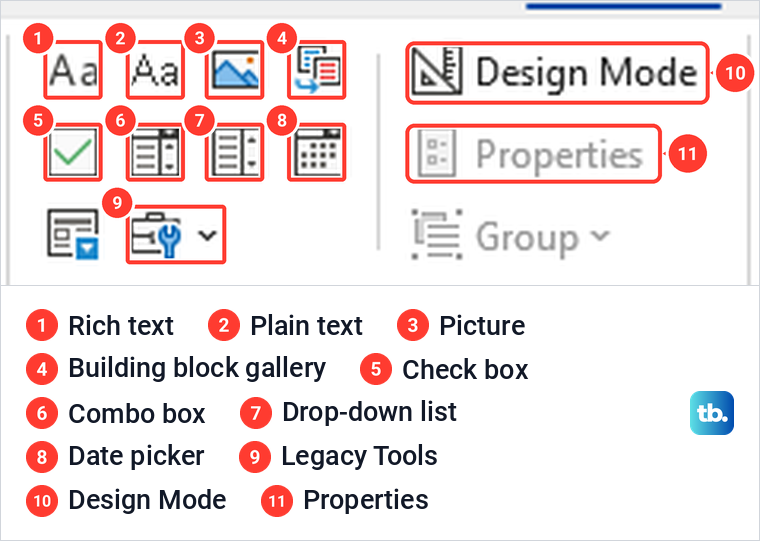Open control Properties in the ribbon
Image resolution: width=760 pixels, height=541 pixels.
point(533,154)
